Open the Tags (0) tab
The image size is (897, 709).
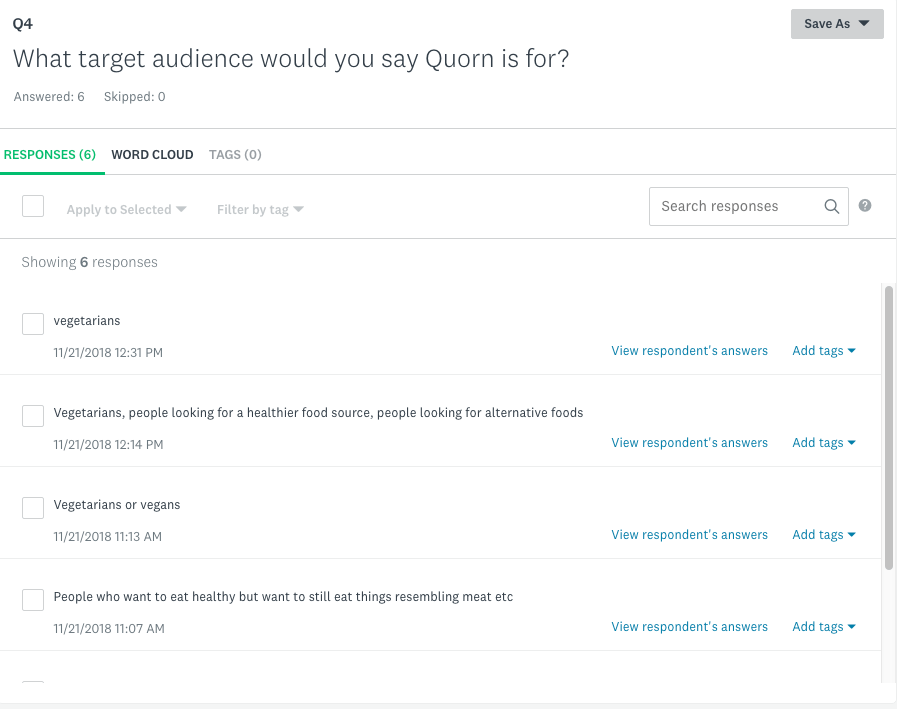[235, 155]
